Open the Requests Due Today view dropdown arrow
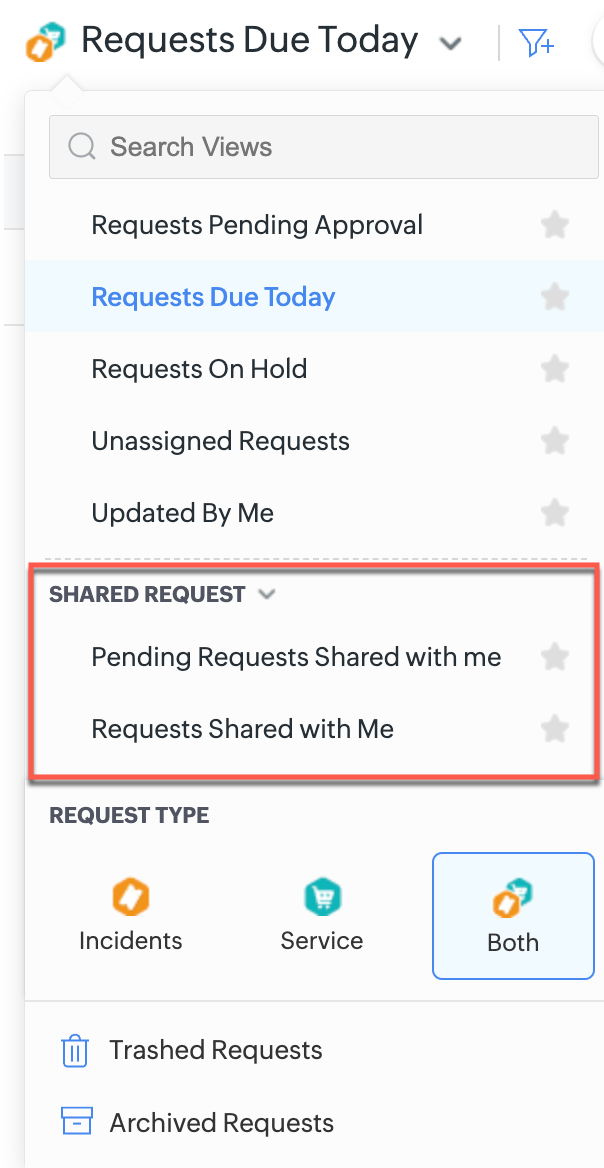Viewport: 604px width, 1168px height. click(x=451, y=43)
